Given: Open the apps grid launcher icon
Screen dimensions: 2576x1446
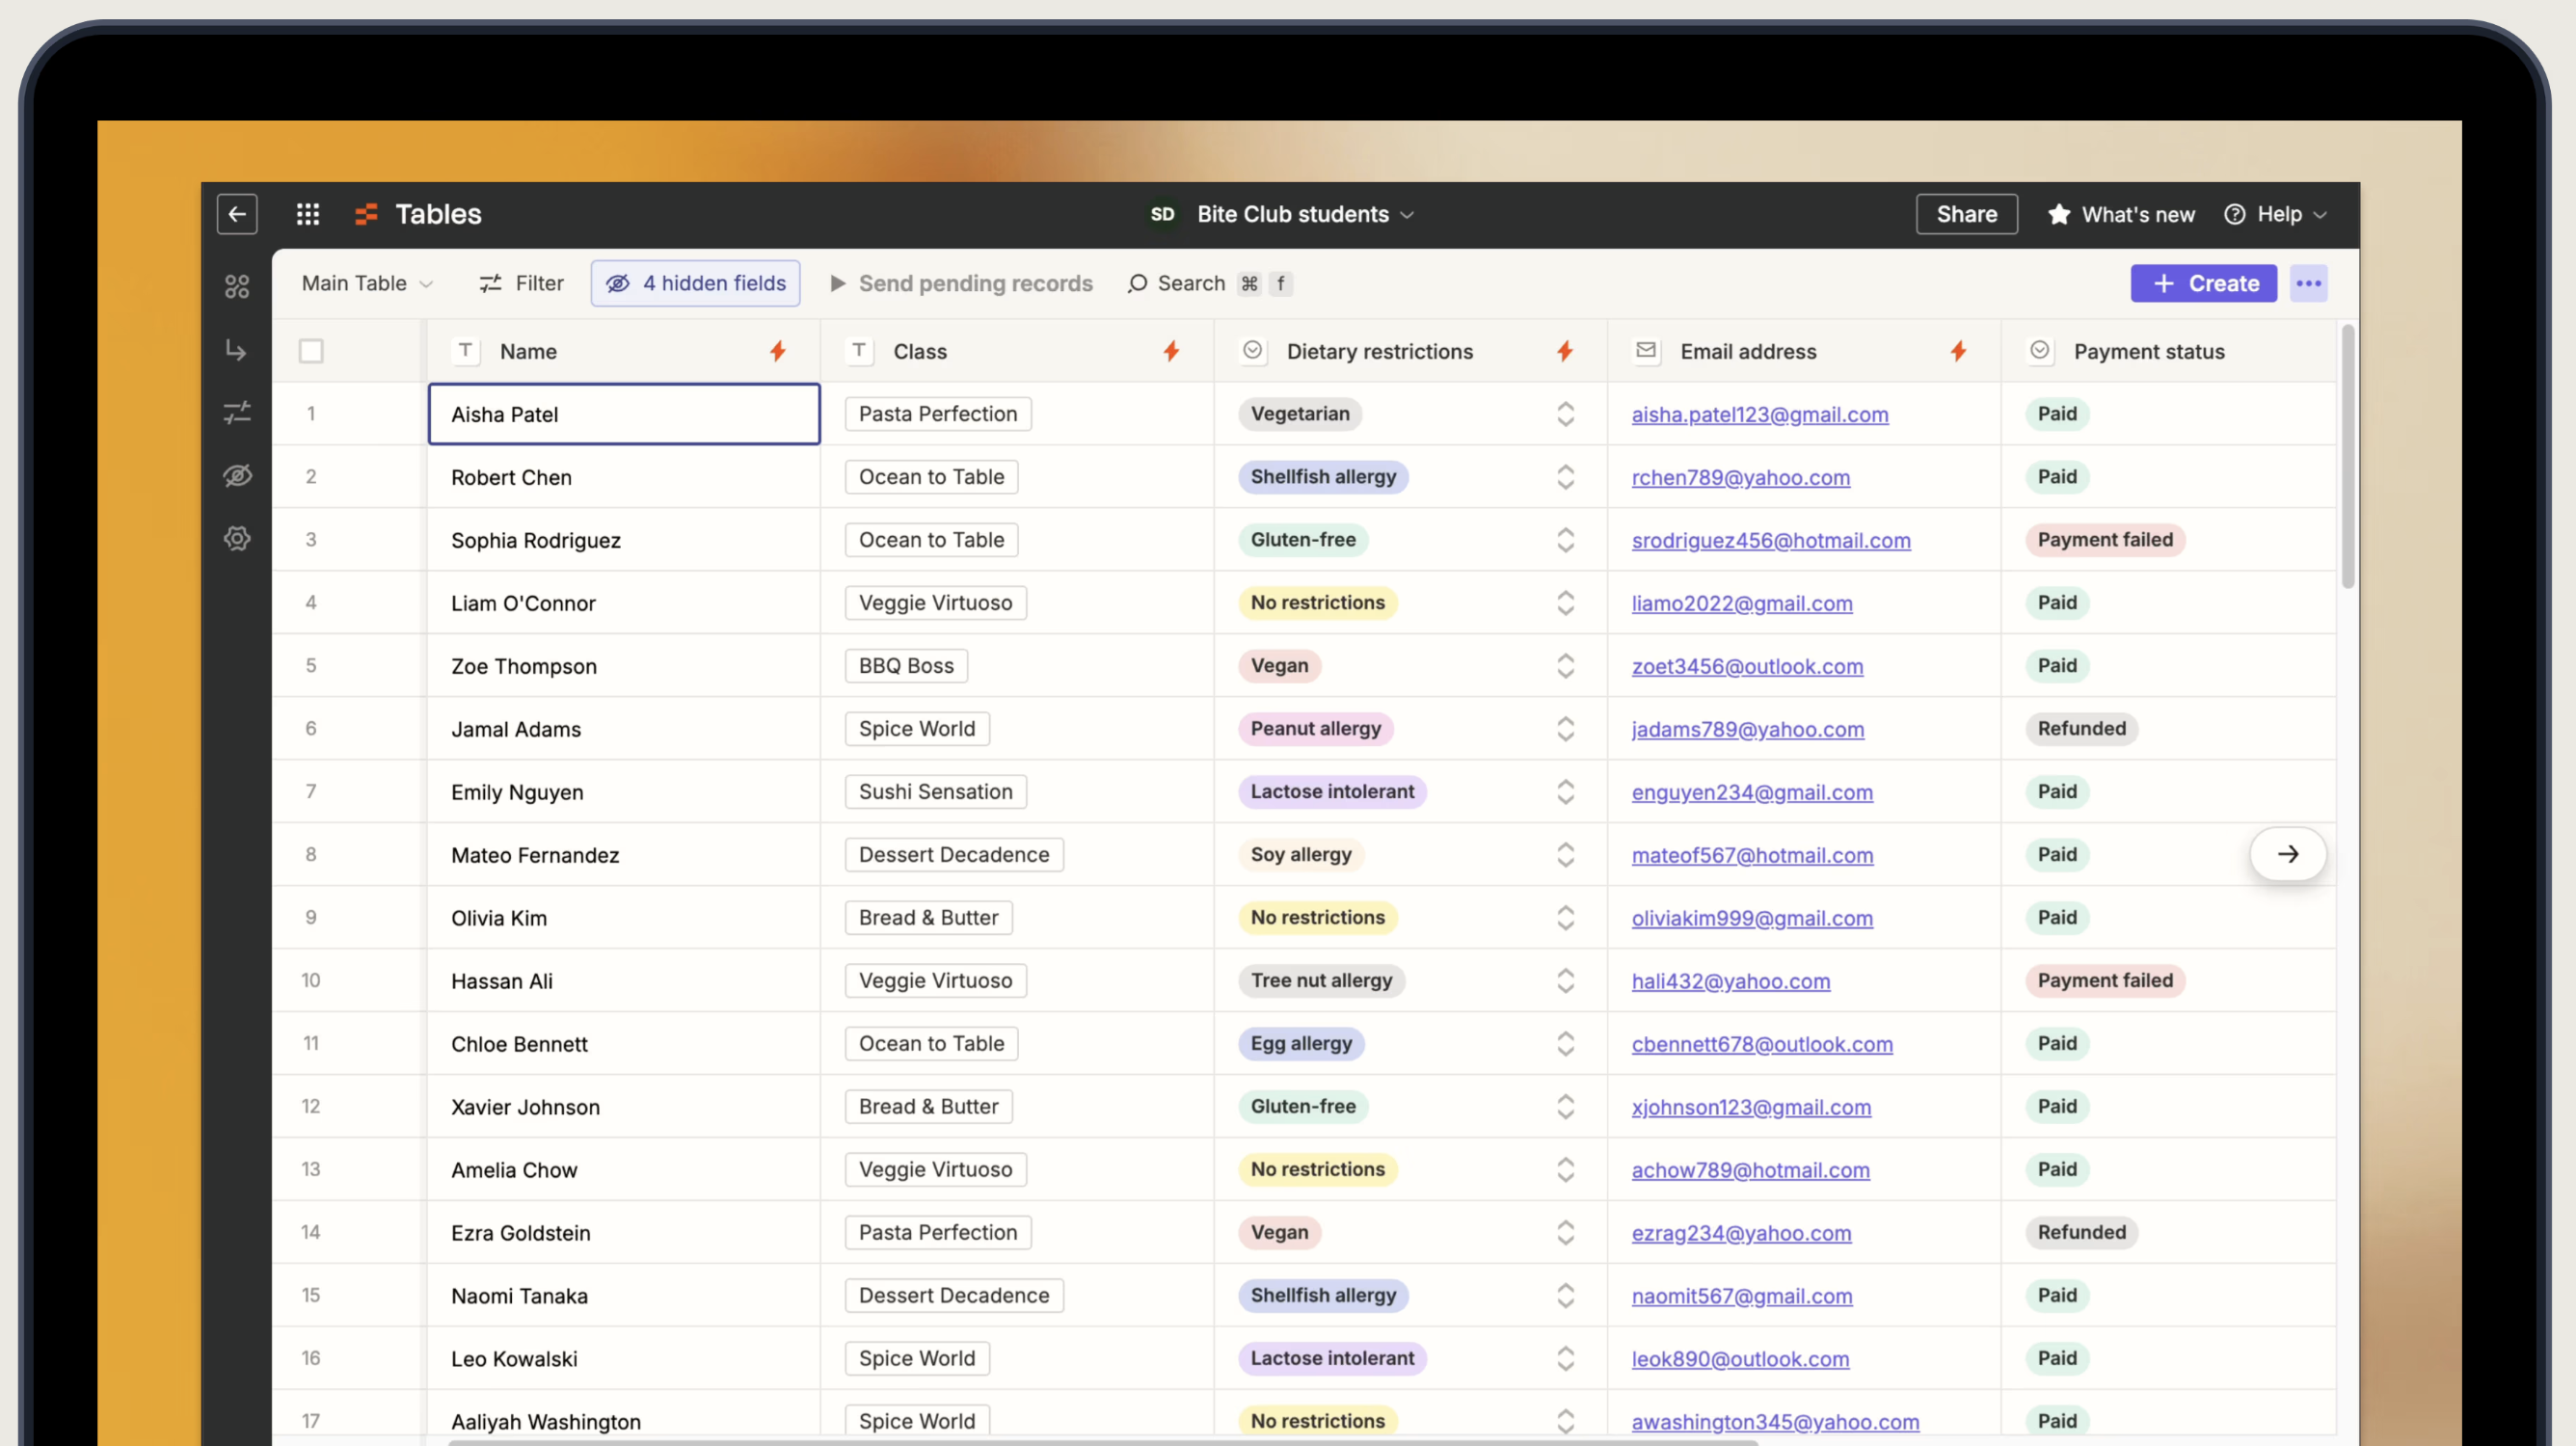Looking at the screenshot, I should pos(308,214).
